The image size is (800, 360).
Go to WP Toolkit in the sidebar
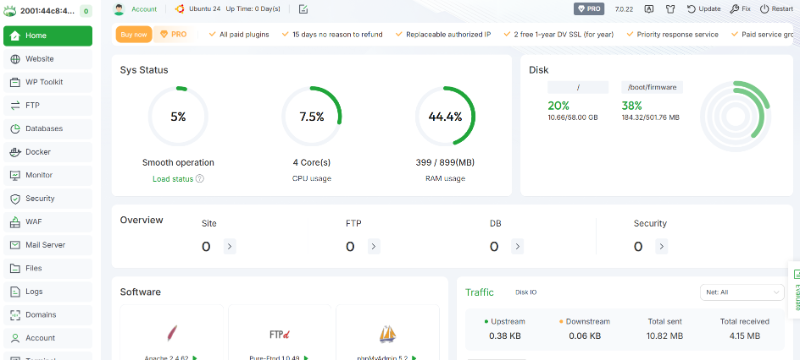point(47,82)
